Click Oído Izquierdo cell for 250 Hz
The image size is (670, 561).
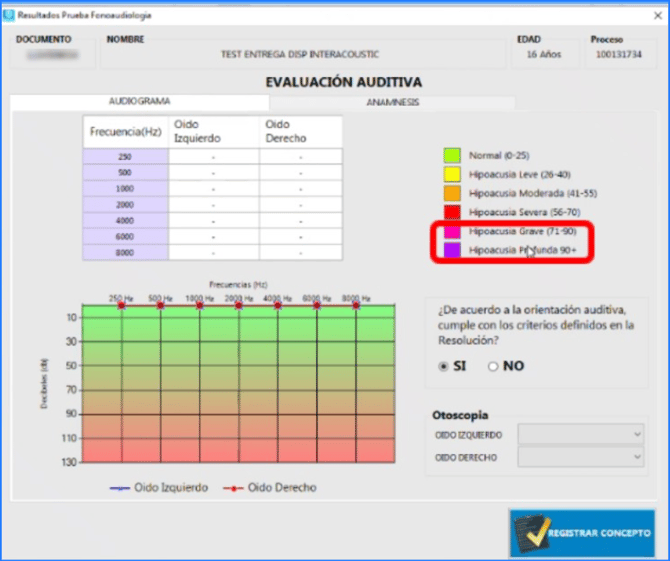pyautogui.click(x=212, y=157)
